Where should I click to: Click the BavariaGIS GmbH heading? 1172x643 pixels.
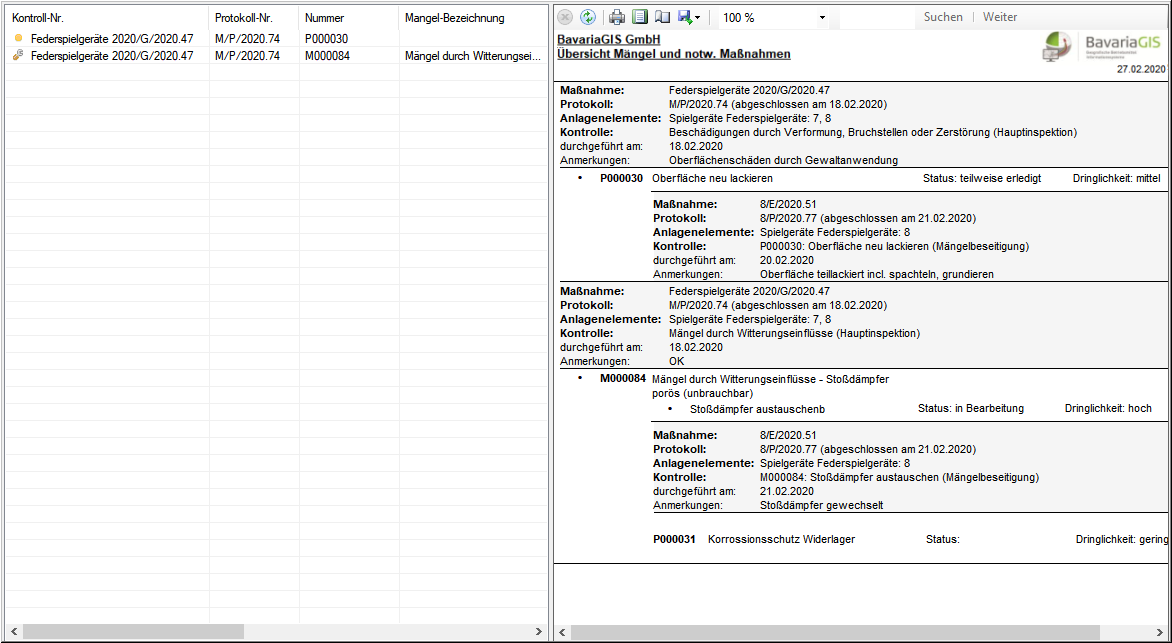[x=608, y=40]
